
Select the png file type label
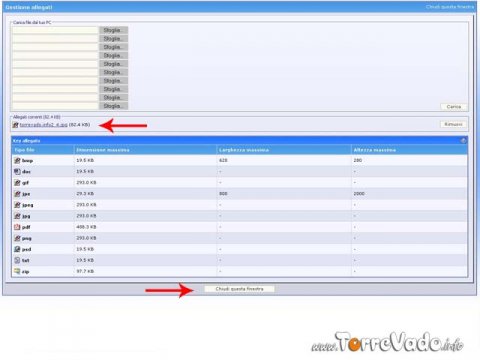coord(27,238)
